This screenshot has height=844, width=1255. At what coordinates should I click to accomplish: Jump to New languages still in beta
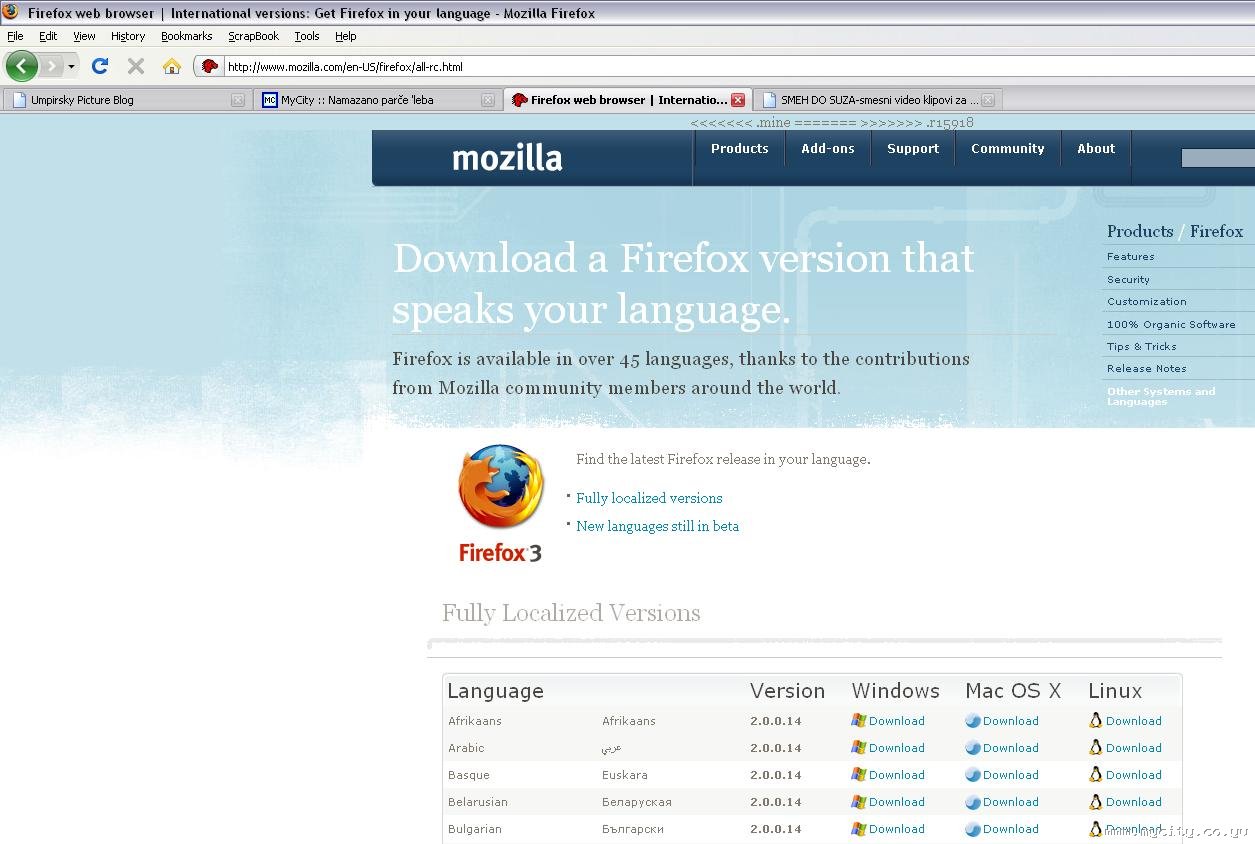click(x=657, y=526)
